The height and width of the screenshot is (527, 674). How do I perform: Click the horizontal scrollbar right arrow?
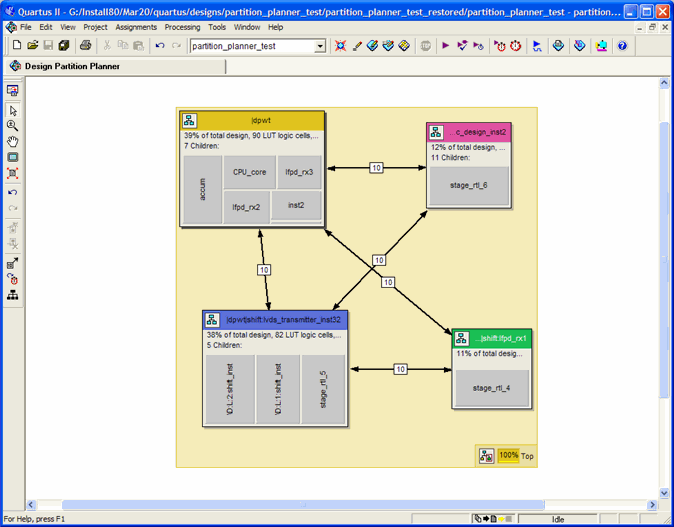tap(651, 505)
